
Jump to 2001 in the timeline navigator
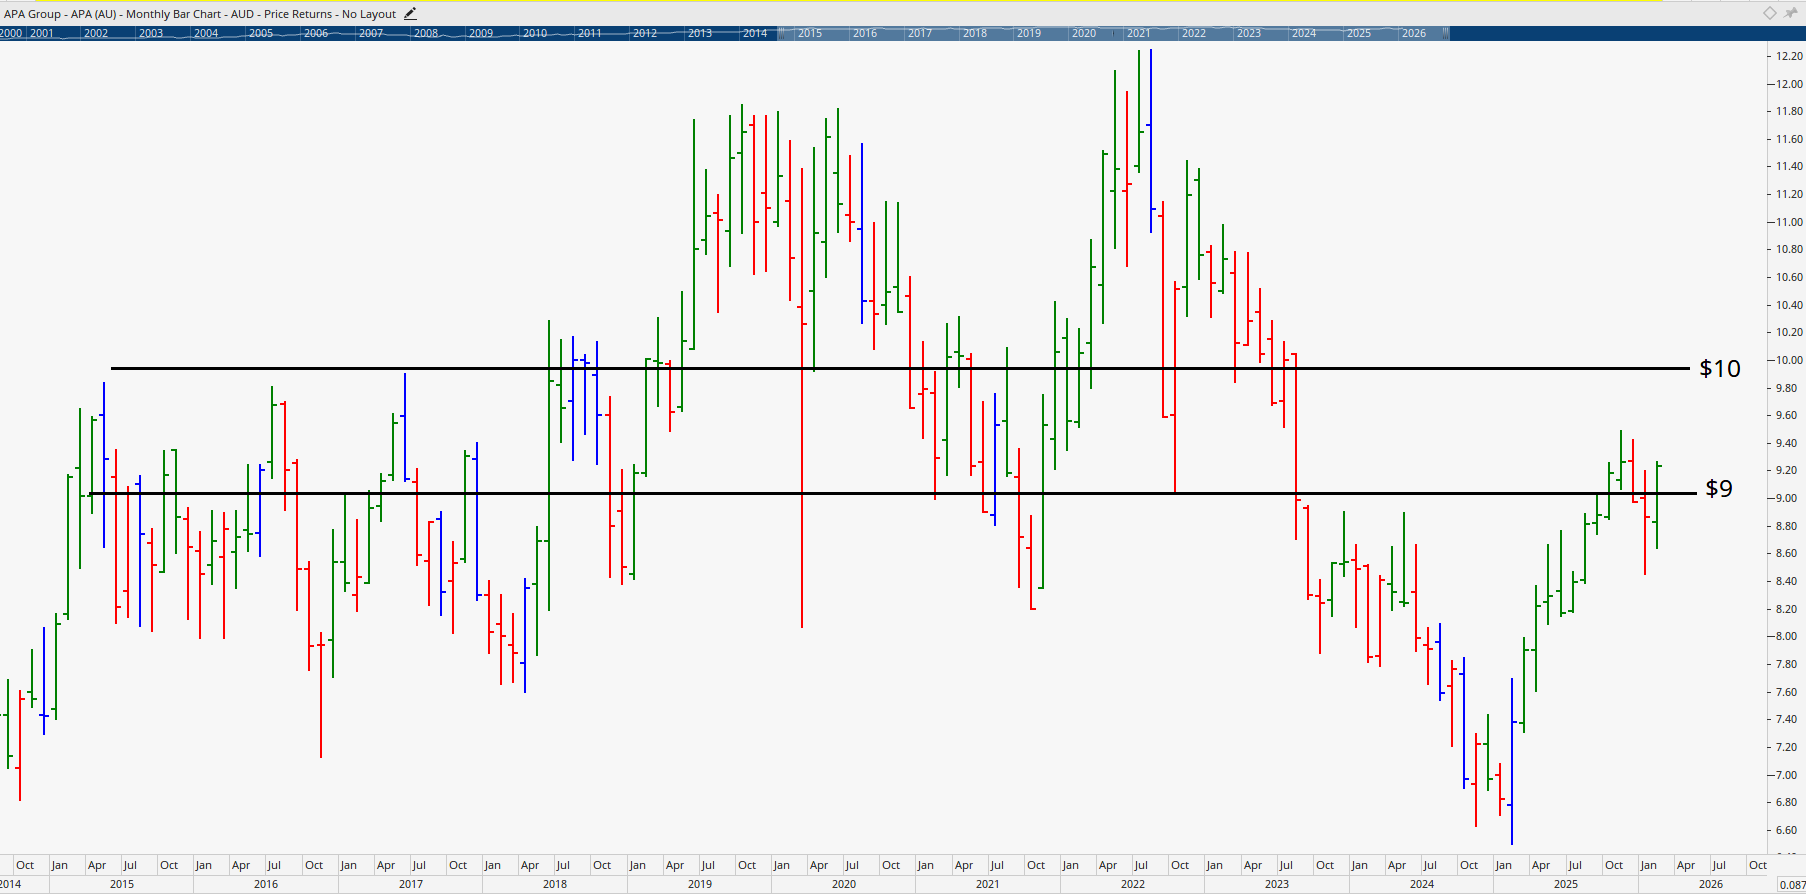pyautogui.click(x=42, y=33)
